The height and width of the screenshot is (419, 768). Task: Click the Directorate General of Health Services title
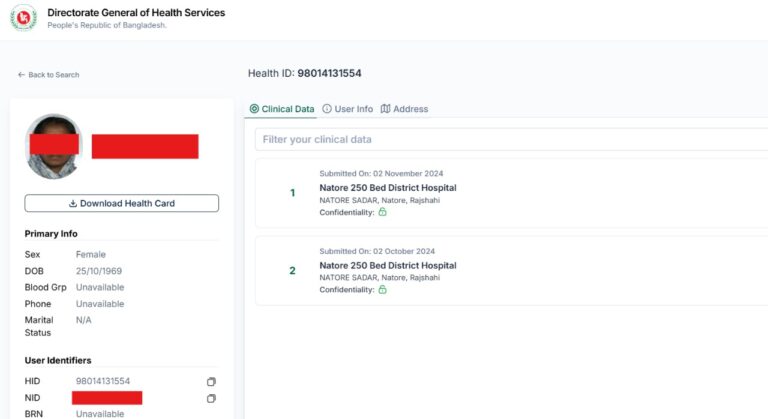pos(136,13)
